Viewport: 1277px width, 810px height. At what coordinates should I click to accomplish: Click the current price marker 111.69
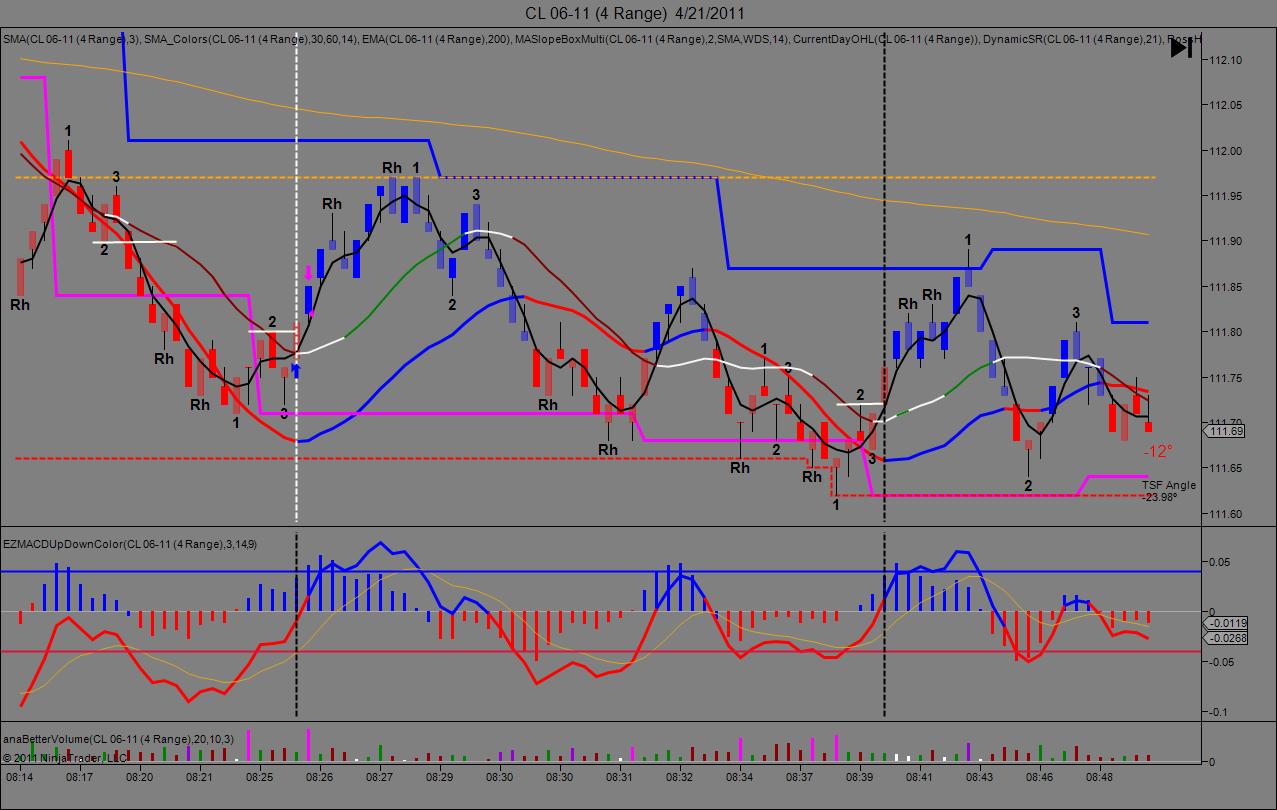click(x=1225, y=431)
